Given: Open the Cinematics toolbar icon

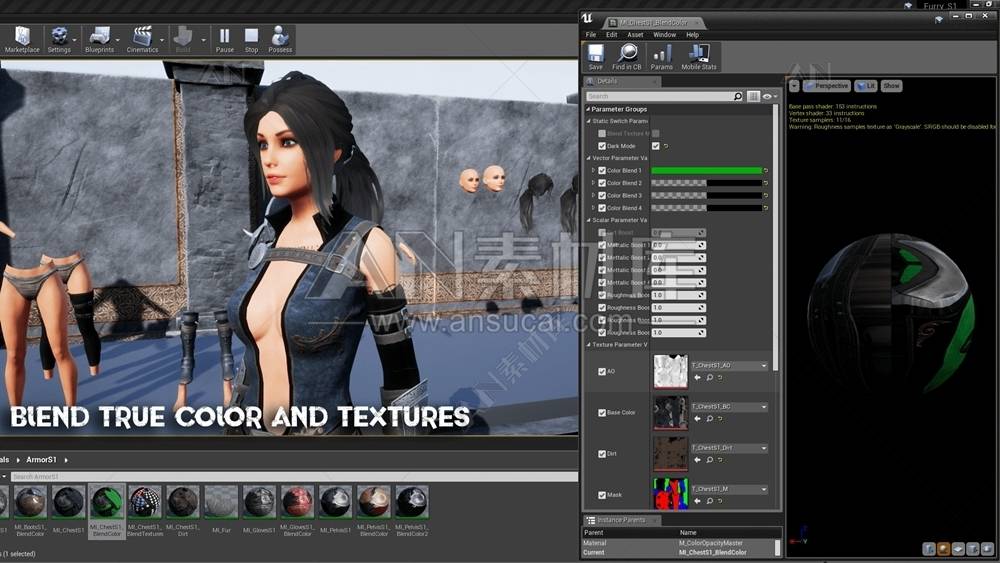Looking at the screenshot, I should click(142, 39).
